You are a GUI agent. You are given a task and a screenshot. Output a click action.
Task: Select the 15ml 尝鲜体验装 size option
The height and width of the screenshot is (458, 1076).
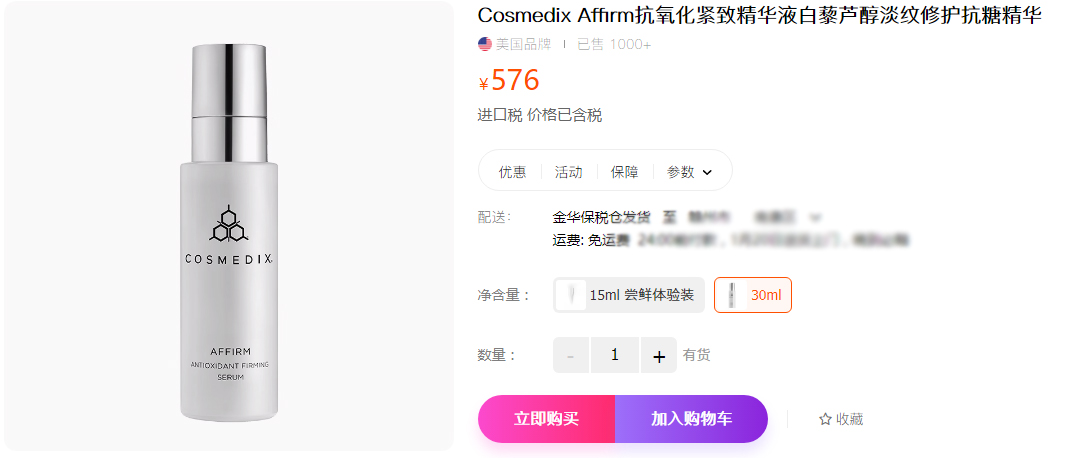(629, 295)
